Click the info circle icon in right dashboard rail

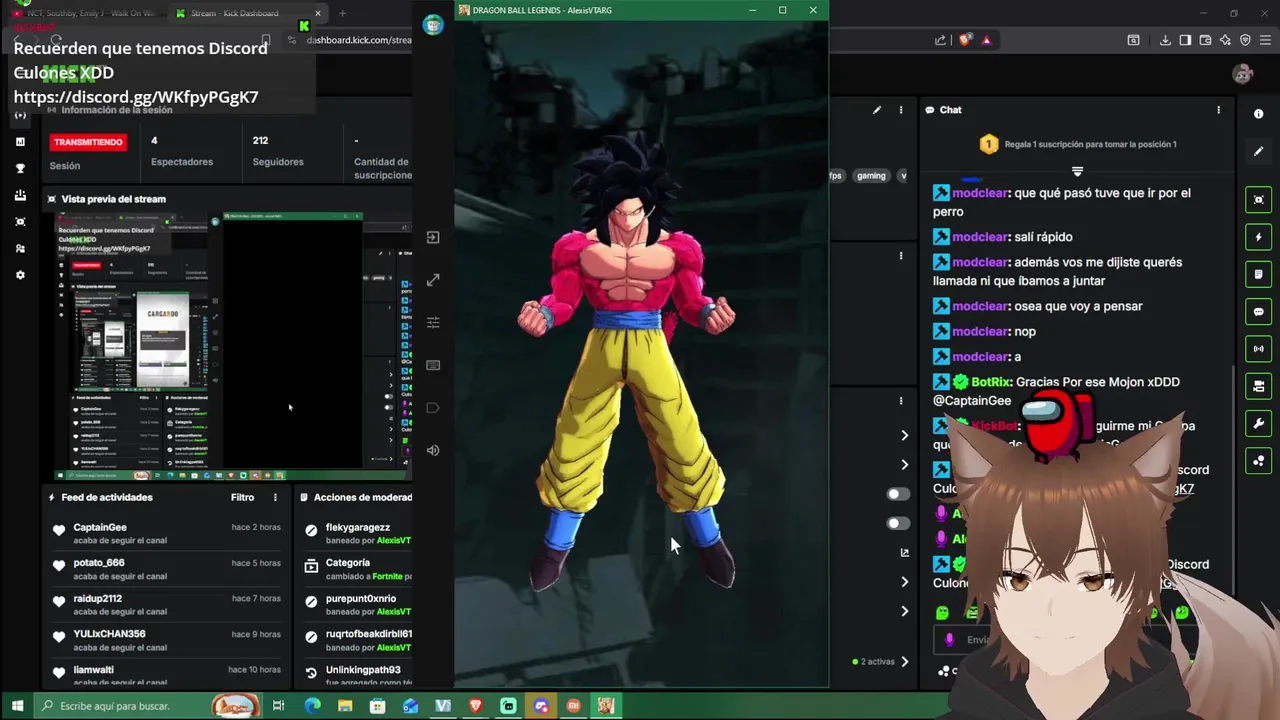1258,114
